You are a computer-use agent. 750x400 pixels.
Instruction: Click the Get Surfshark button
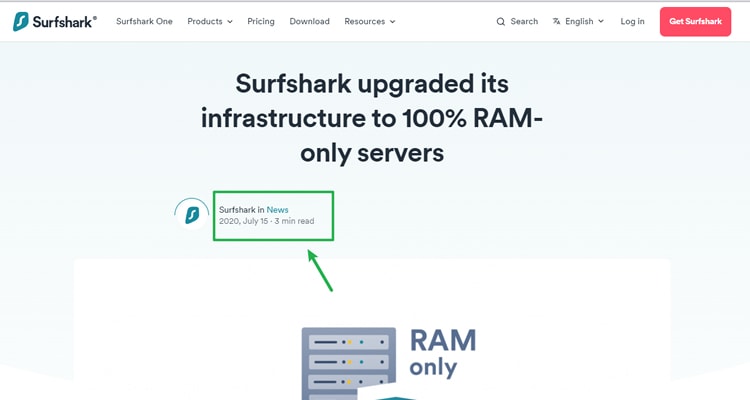695,22
